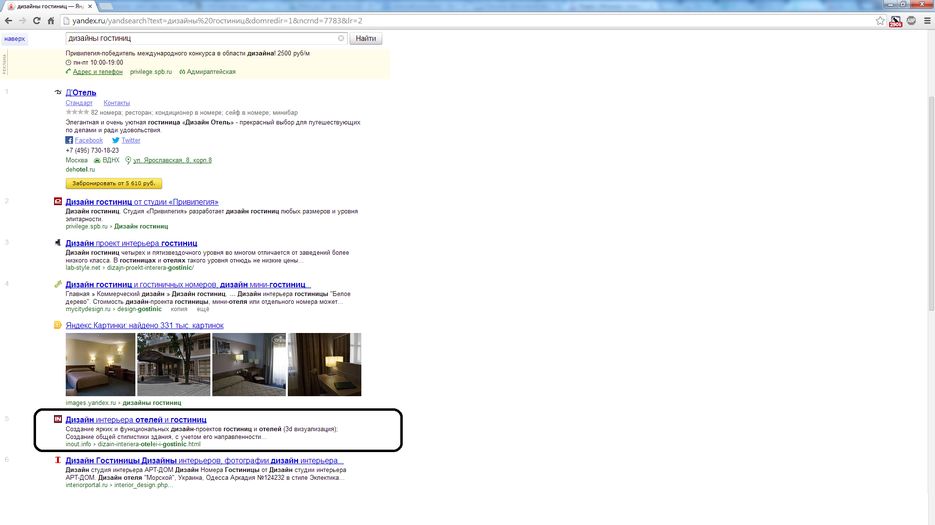Open 'Дизайн гостиниц и гостиничных номеров' result
The height and width of the screenshot is (525, 935).
(188, 285)
